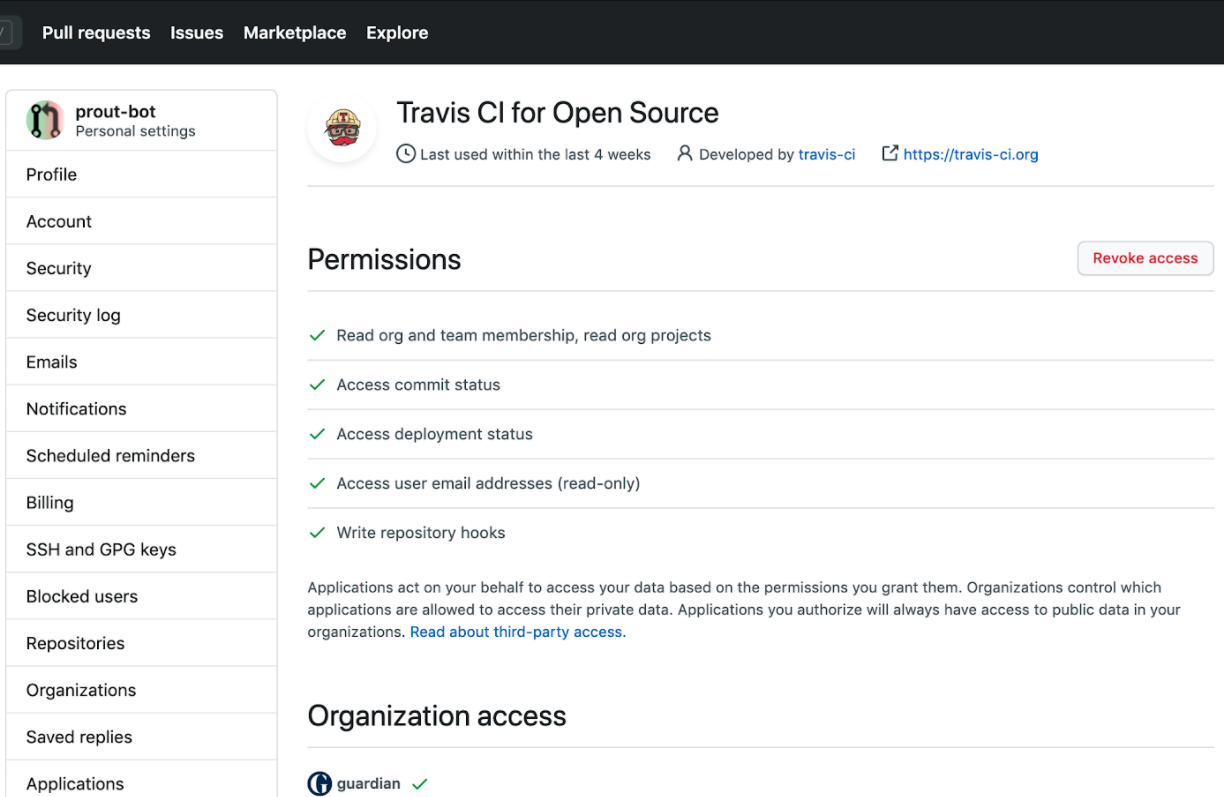1224x797 pixels.
Task: Click the clock icon beside Last used
Action: pyautogui.click(x=405, y=154)
